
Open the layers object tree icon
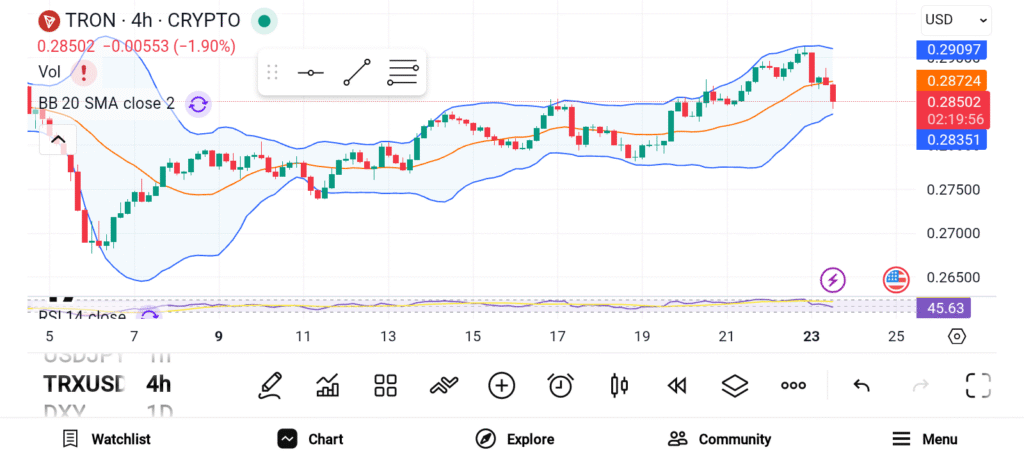735,385
